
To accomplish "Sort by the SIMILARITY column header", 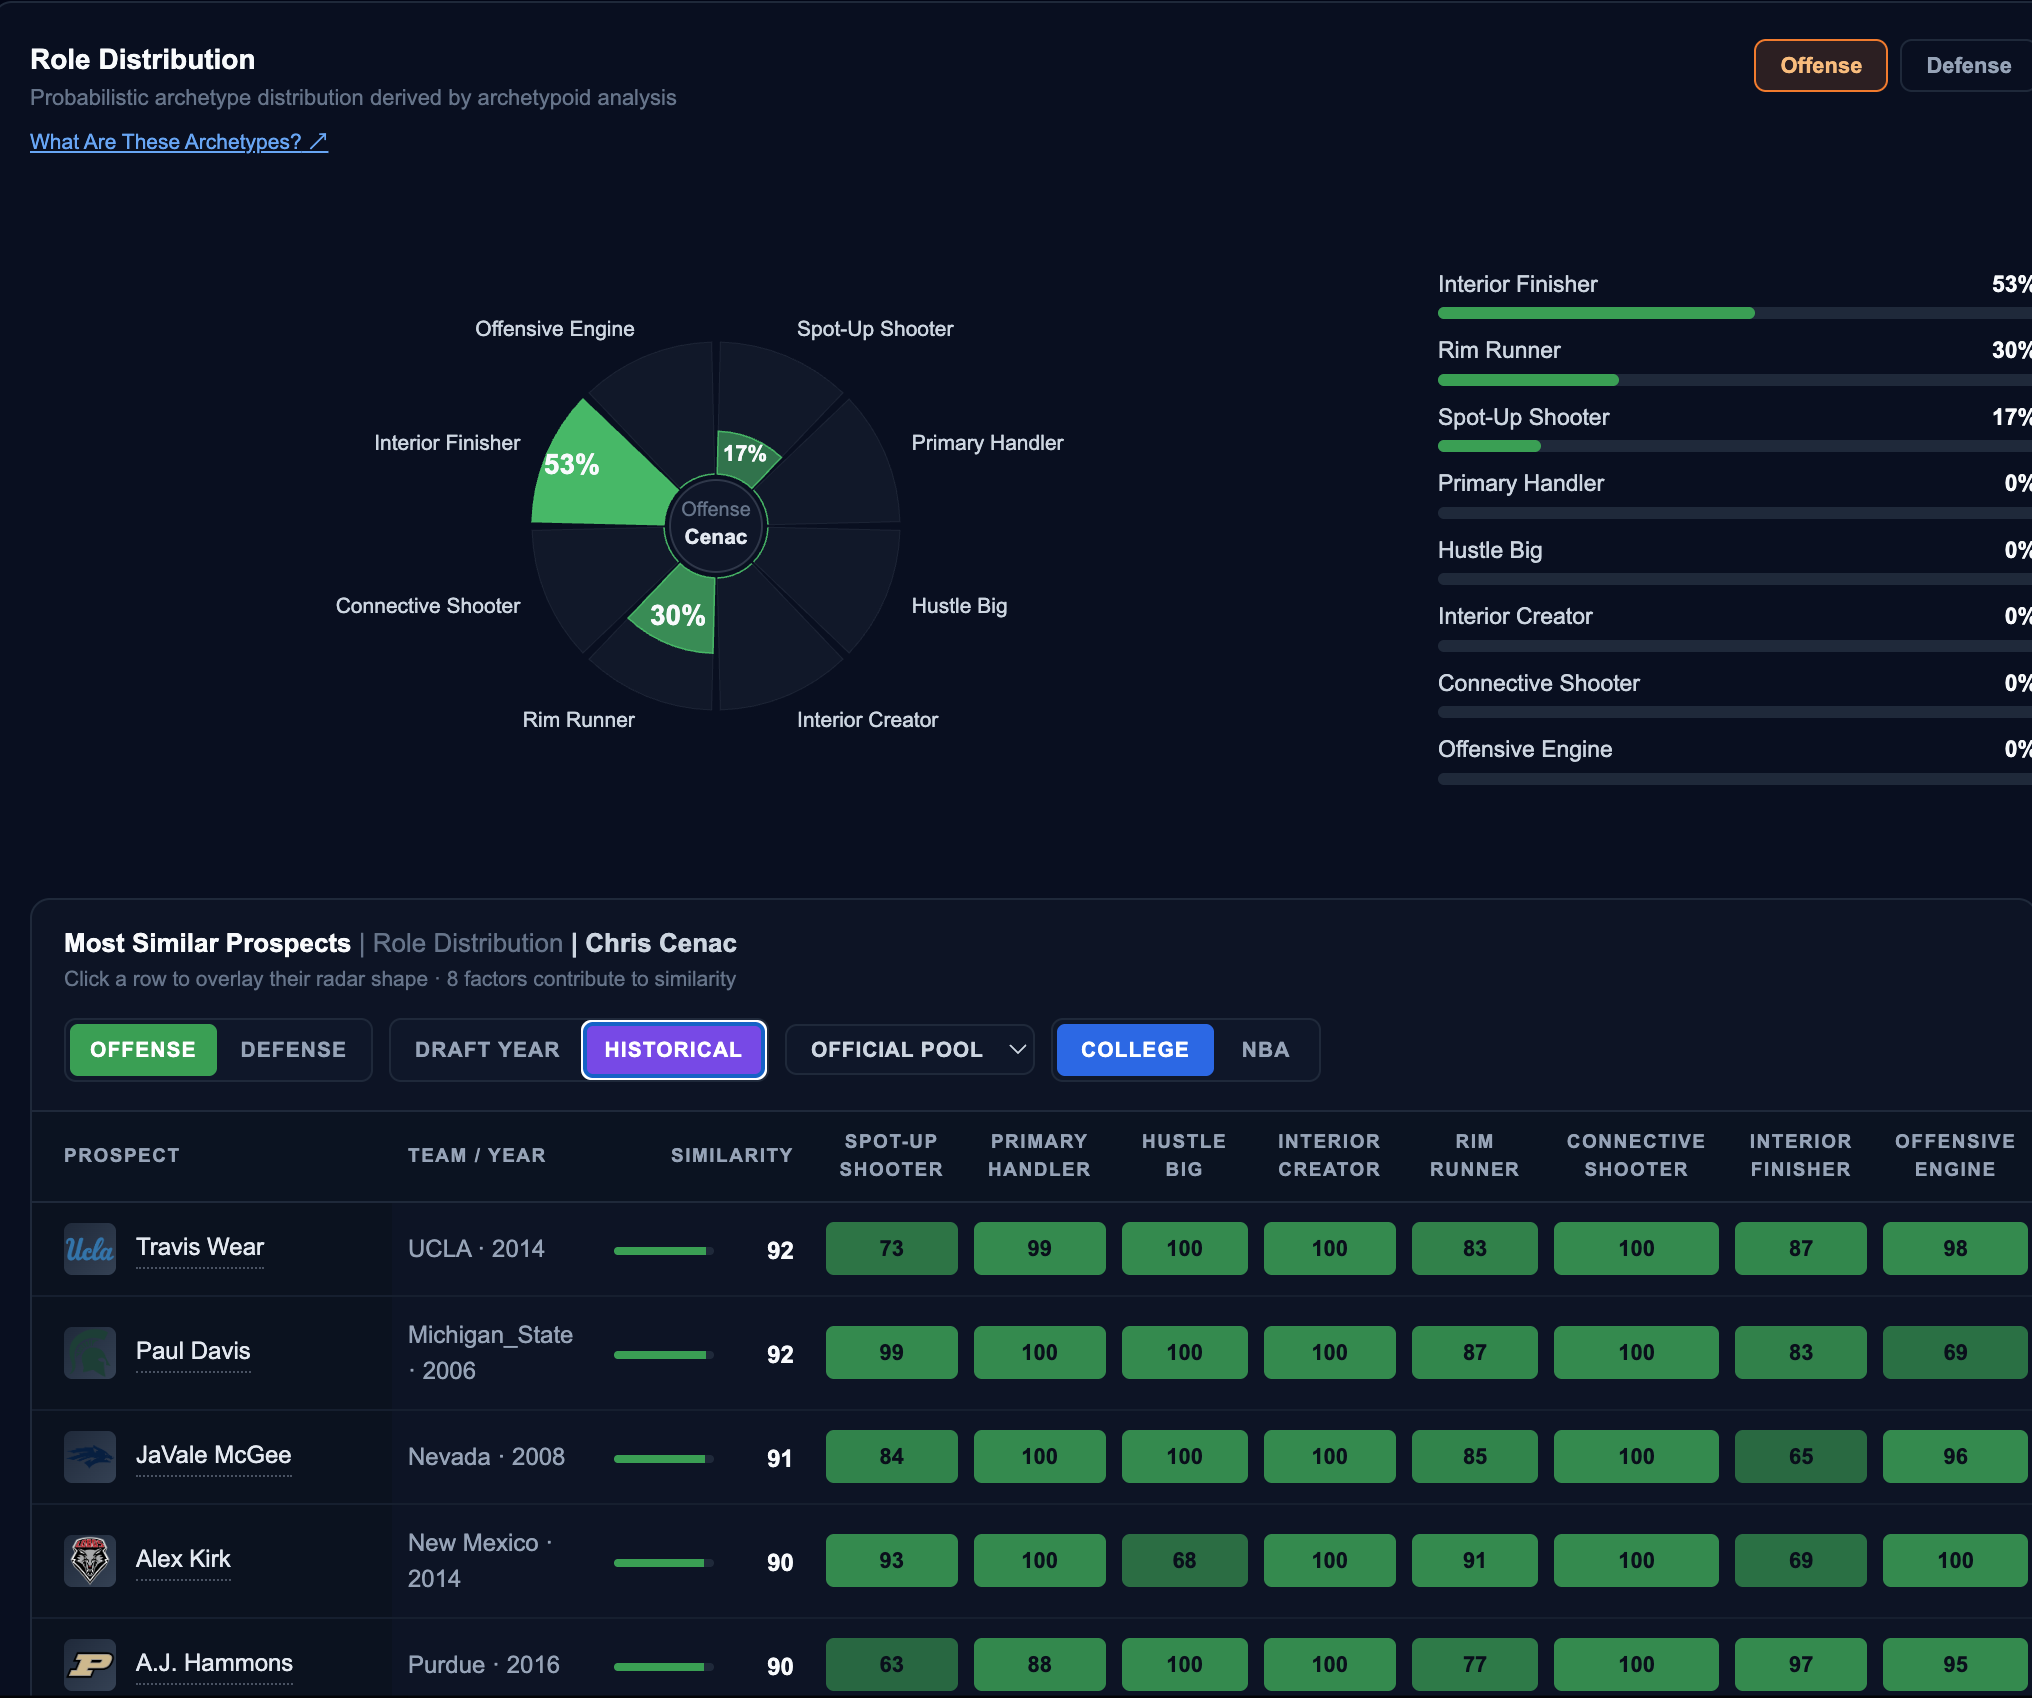I will pyautogui.click(x=731, y=1156).
